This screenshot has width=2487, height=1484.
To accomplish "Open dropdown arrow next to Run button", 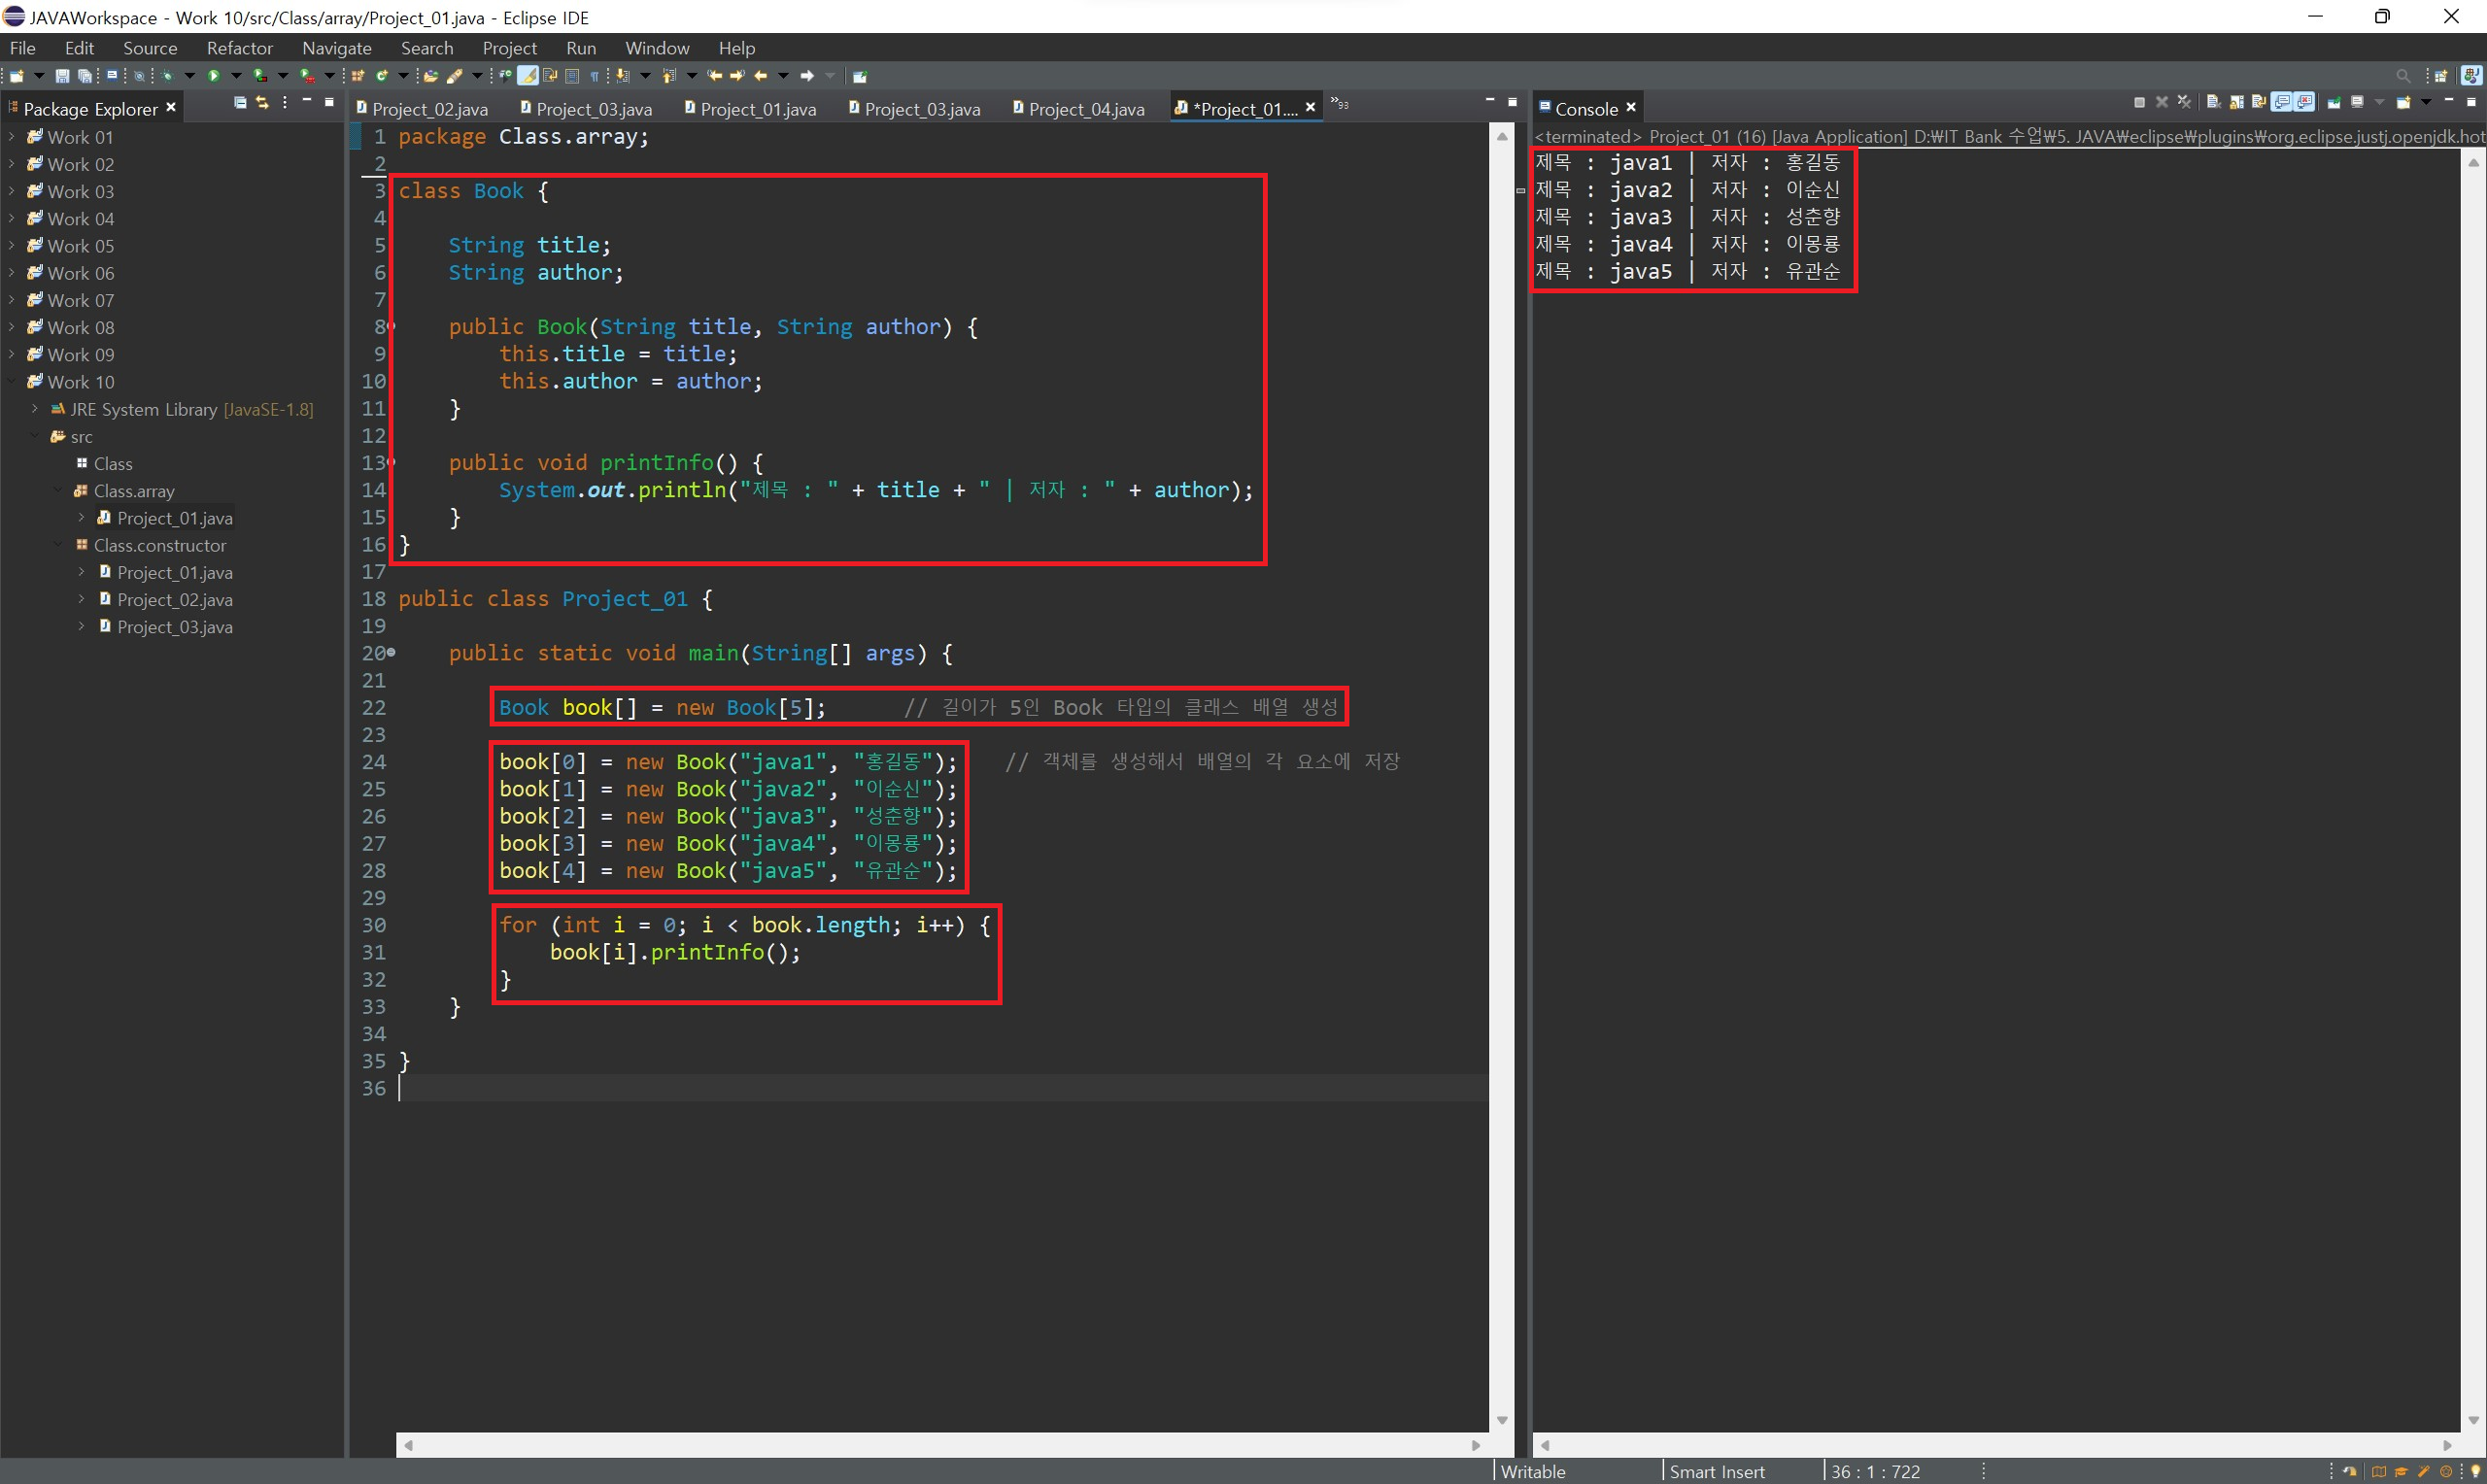I will pos(236,76).
